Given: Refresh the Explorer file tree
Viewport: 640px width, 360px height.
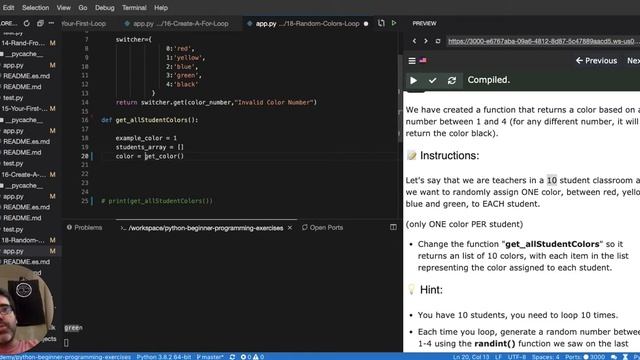Looking at the screenshot, I should click(x=27, y=23).
